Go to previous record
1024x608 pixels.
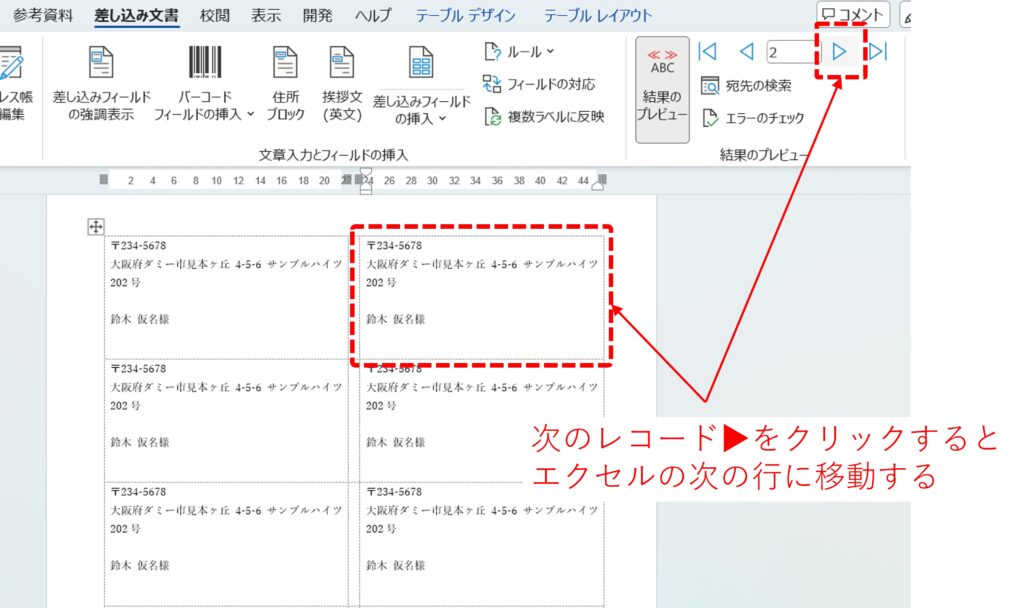(746, 52)
